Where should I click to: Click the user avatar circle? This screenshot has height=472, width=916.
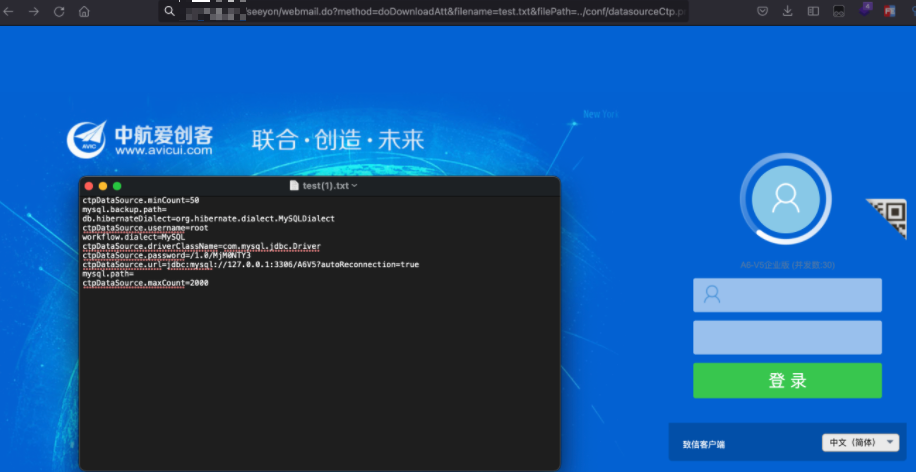(785, 199)
